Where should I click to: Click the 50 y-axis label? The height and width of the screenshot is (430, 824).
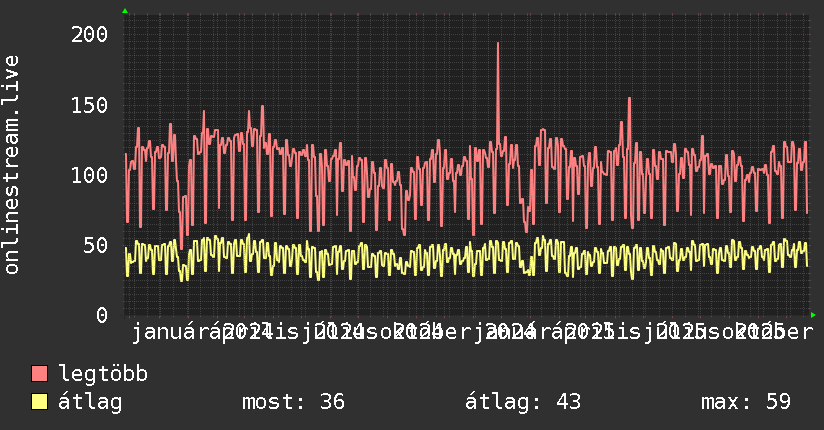pyautogui.click(x=96, y=245)
